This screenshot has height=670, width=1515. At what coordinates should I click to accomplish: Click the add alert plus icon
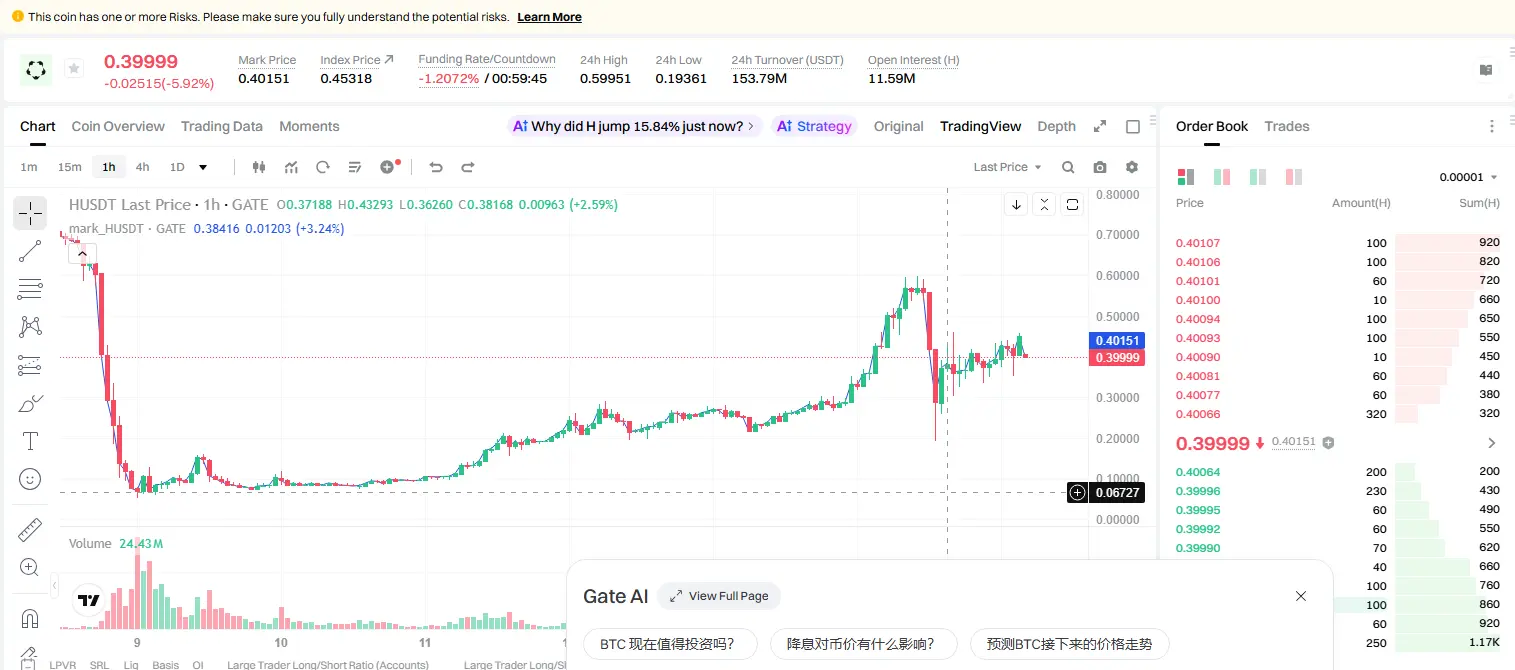pos(388,167)
